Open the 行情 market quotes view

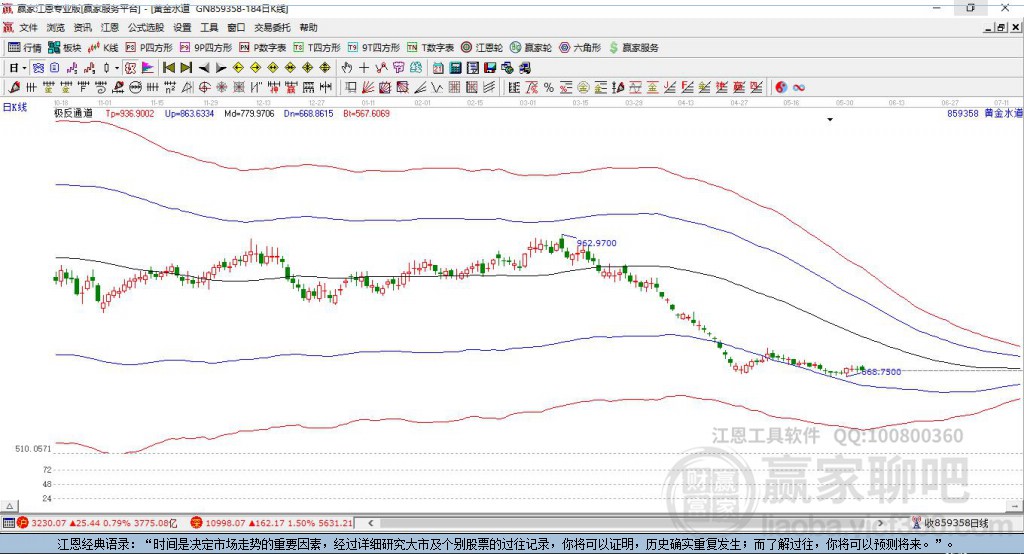[x=24, y=48]
